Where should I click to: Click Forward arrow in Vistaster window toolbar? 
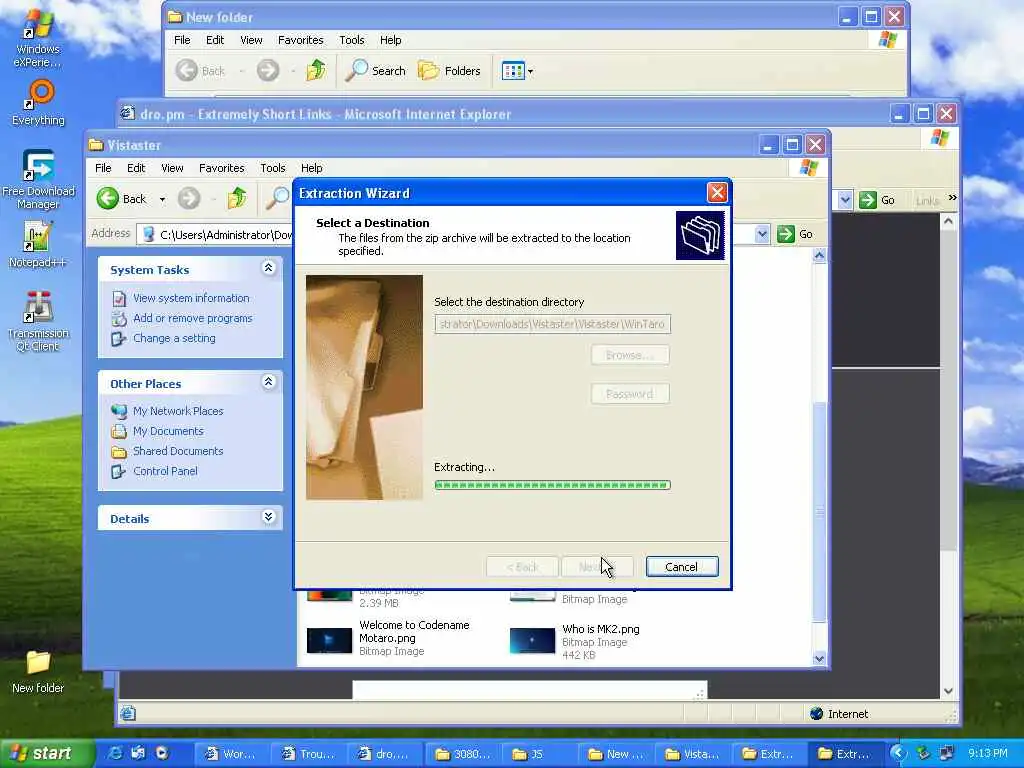click(x=189, y=199)
